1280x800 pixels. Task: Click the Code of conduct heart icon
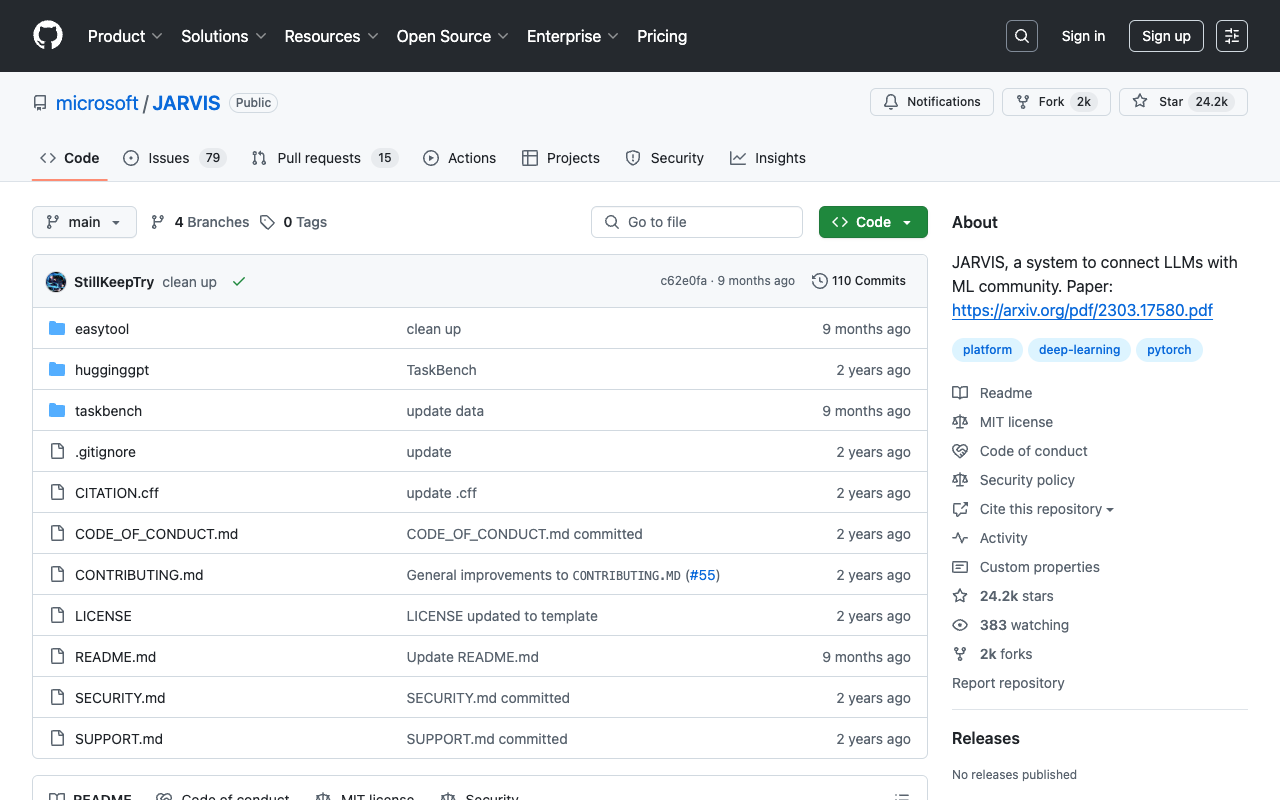pos(960,451)
